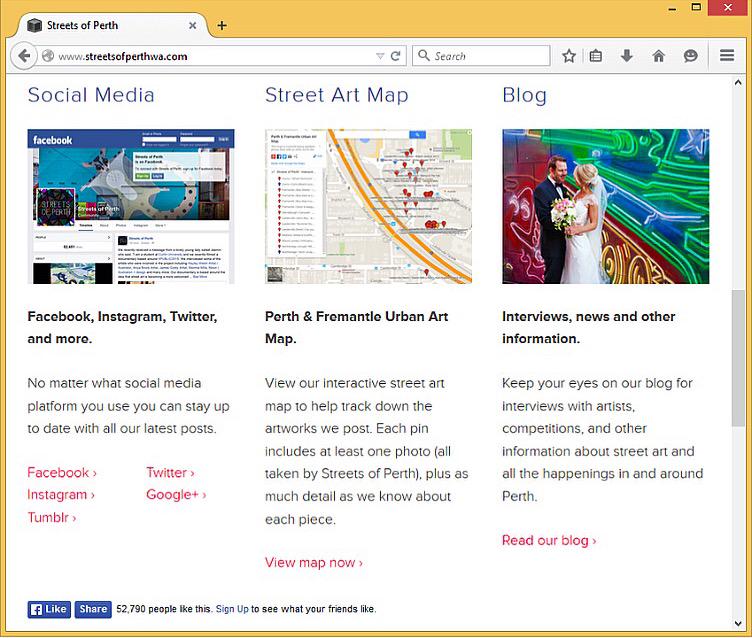Viewport: 752px width, 638px height.
Task: Follow the View map now link
Action: (x=314, y=562)
